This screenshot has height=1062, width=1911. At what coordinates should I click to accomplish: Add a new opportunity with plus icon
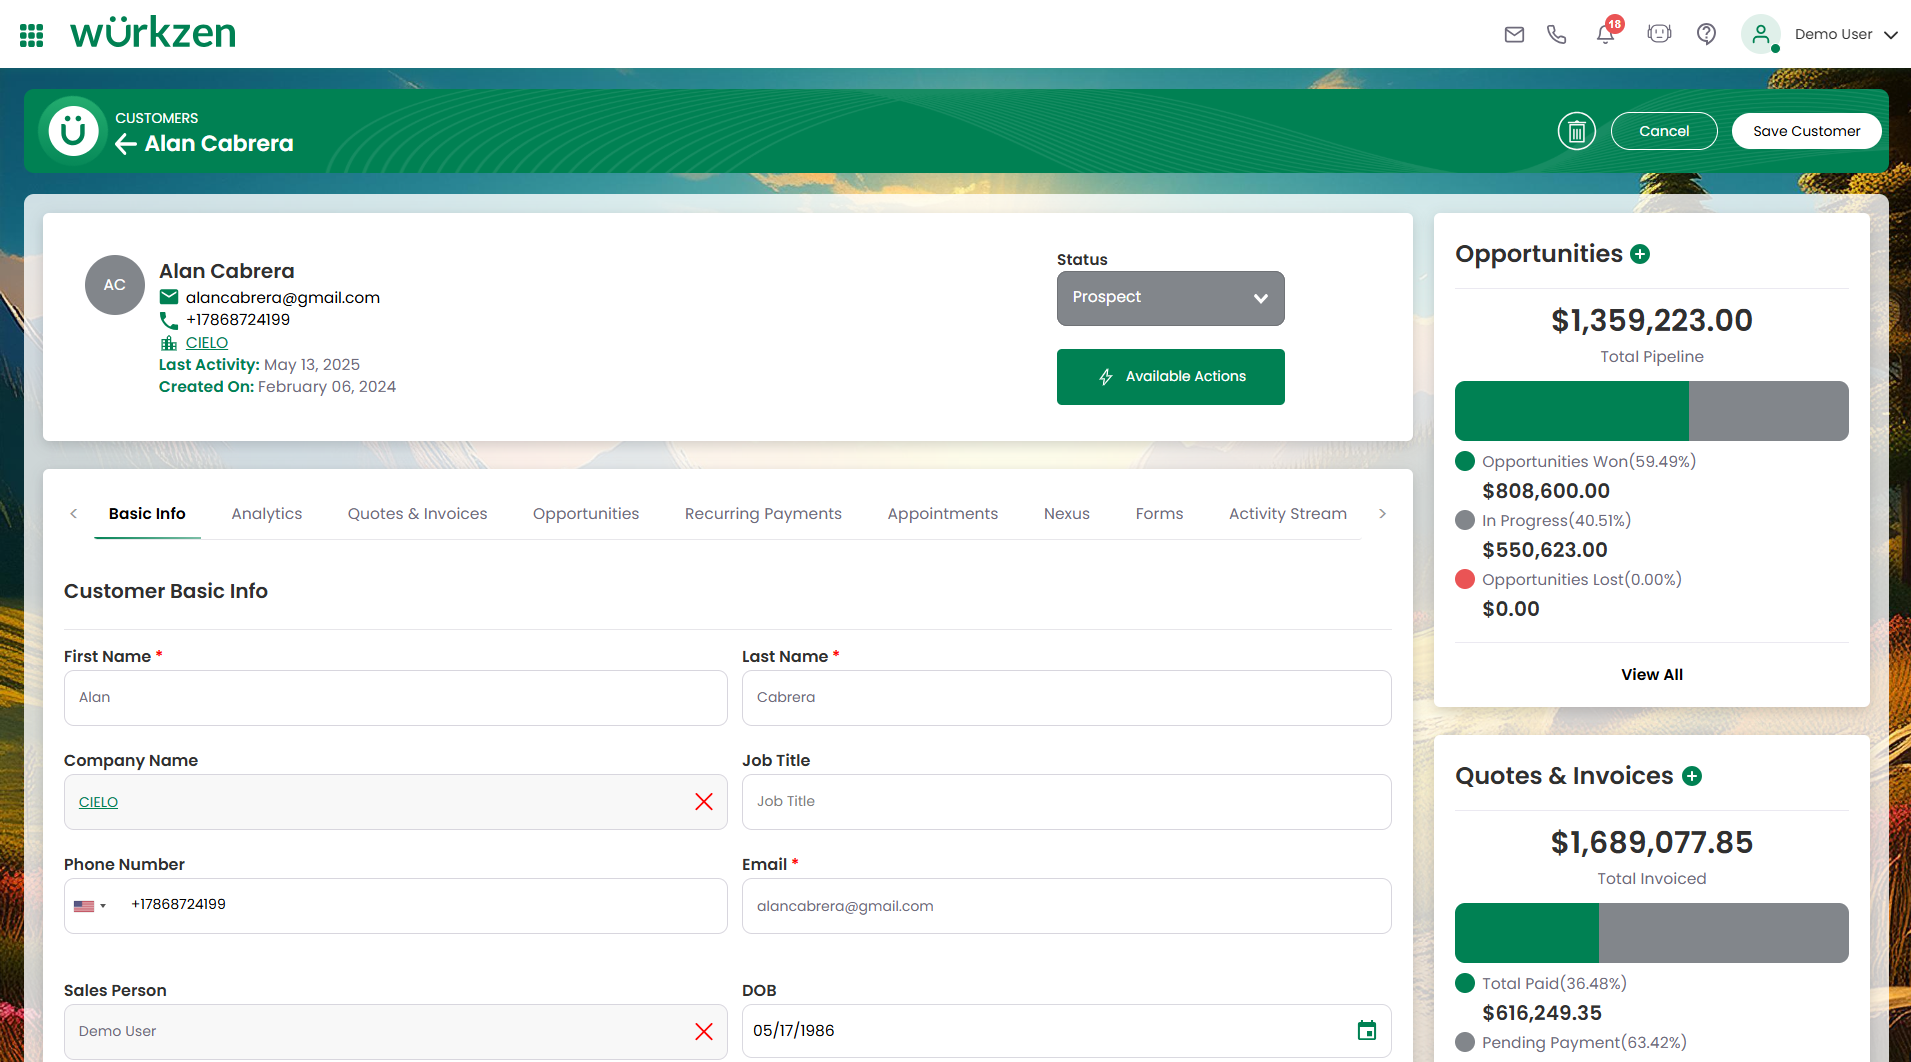tap(1640, 254)
